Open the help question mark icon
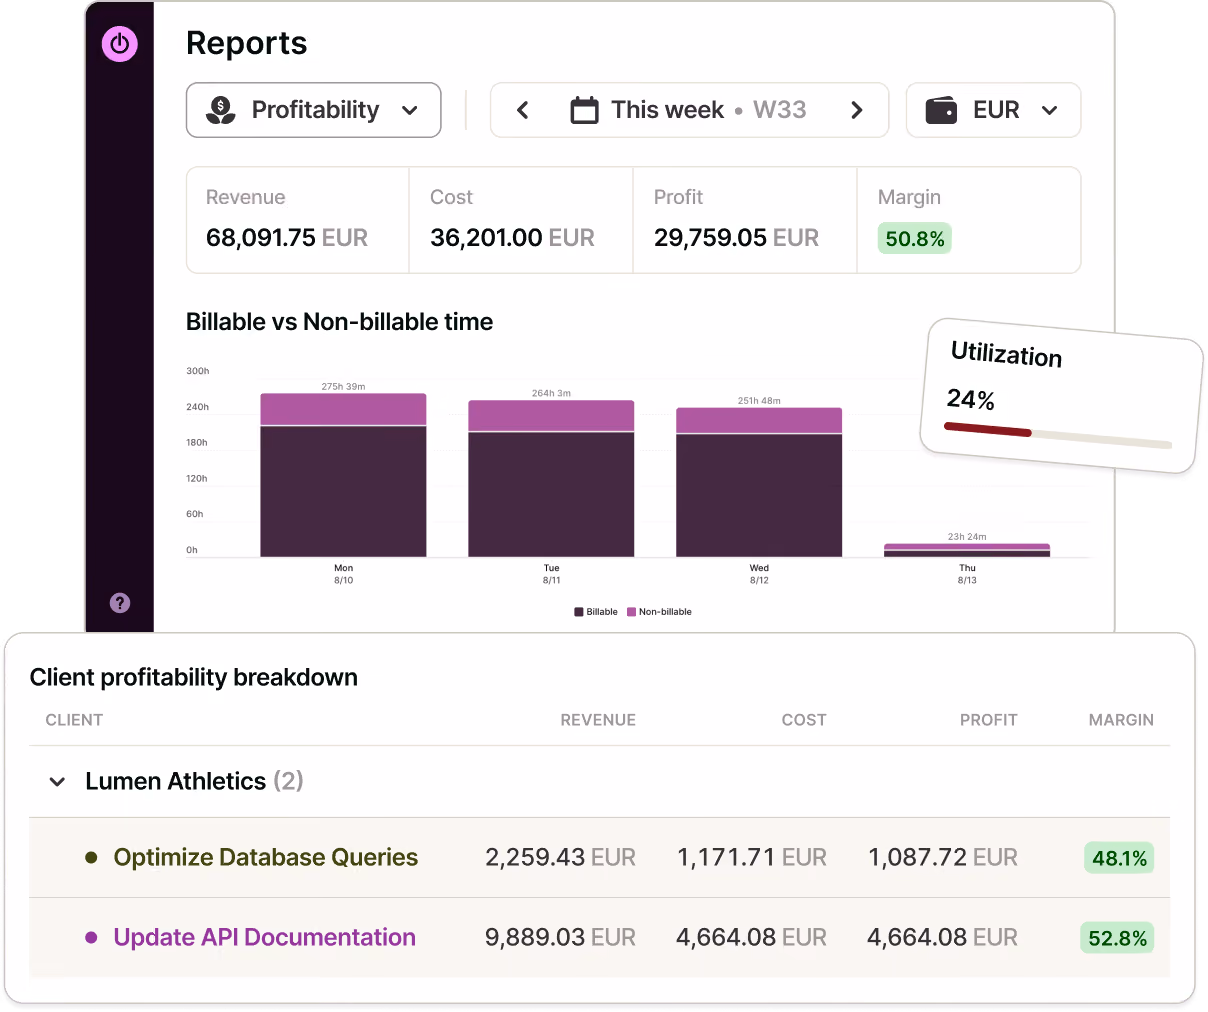The height and width of the screenshot is (1012, 1208). click(x=120, y=603)
